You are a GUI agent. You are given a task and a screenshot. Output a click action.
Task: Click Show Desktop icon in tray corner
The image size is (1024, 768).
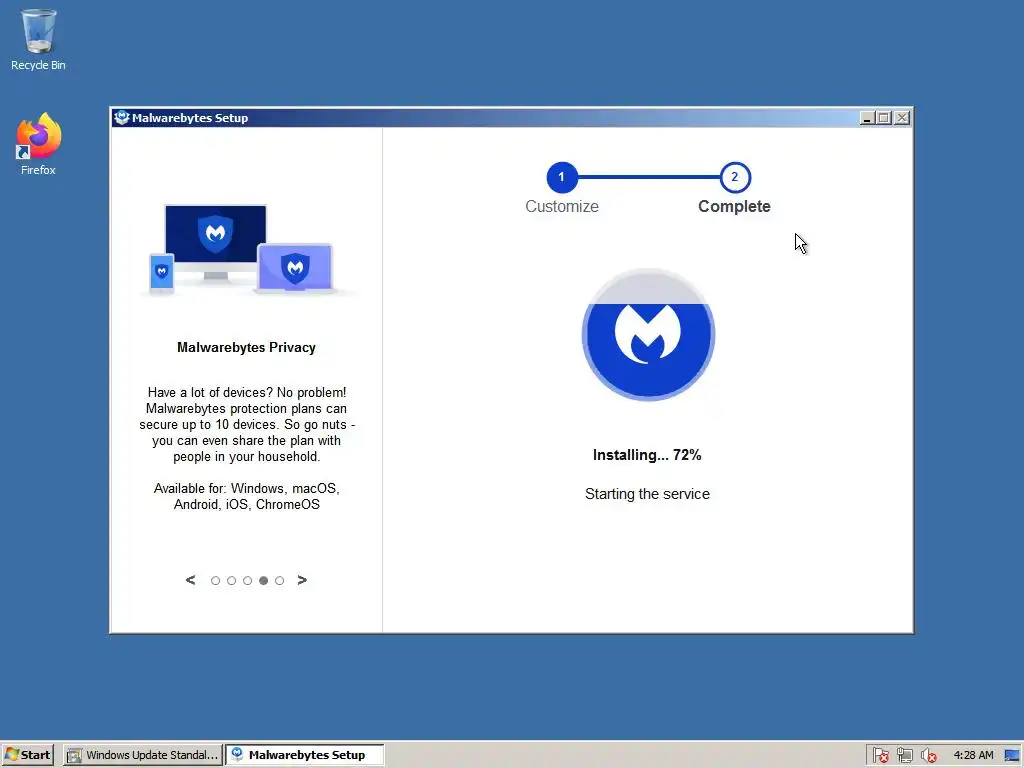coord(1012,756)
